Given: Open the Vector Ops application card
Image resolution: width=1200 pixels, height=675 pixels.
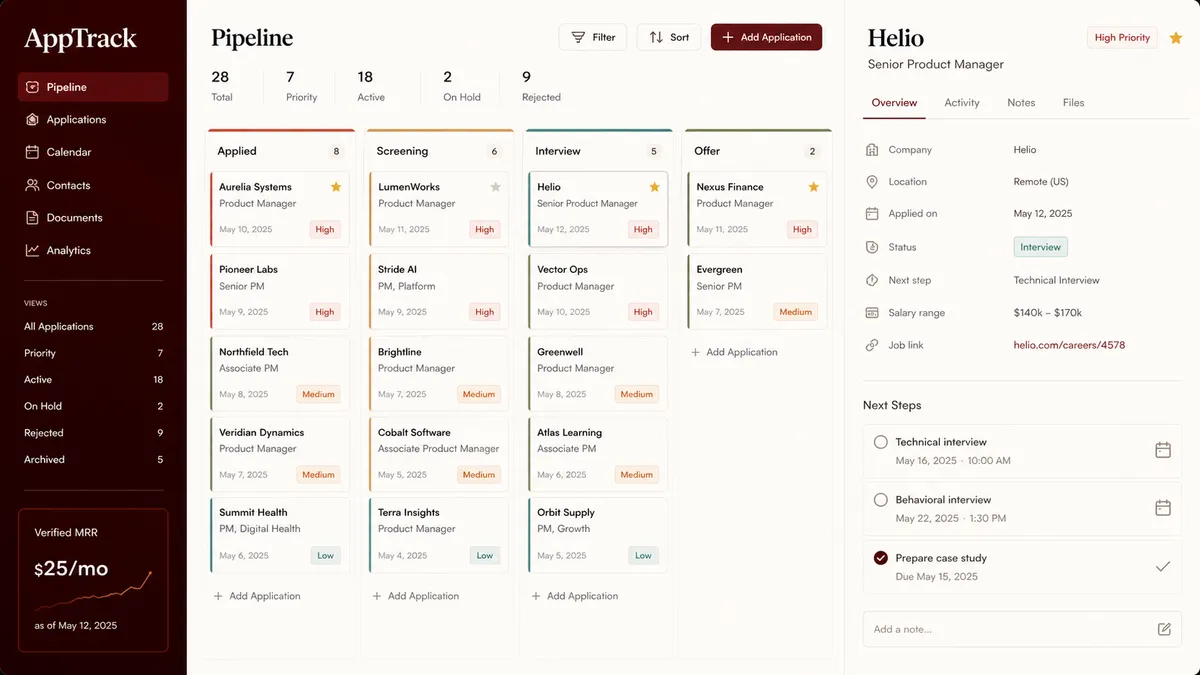Looking at the screenshot, I should [x=598, y=291].
